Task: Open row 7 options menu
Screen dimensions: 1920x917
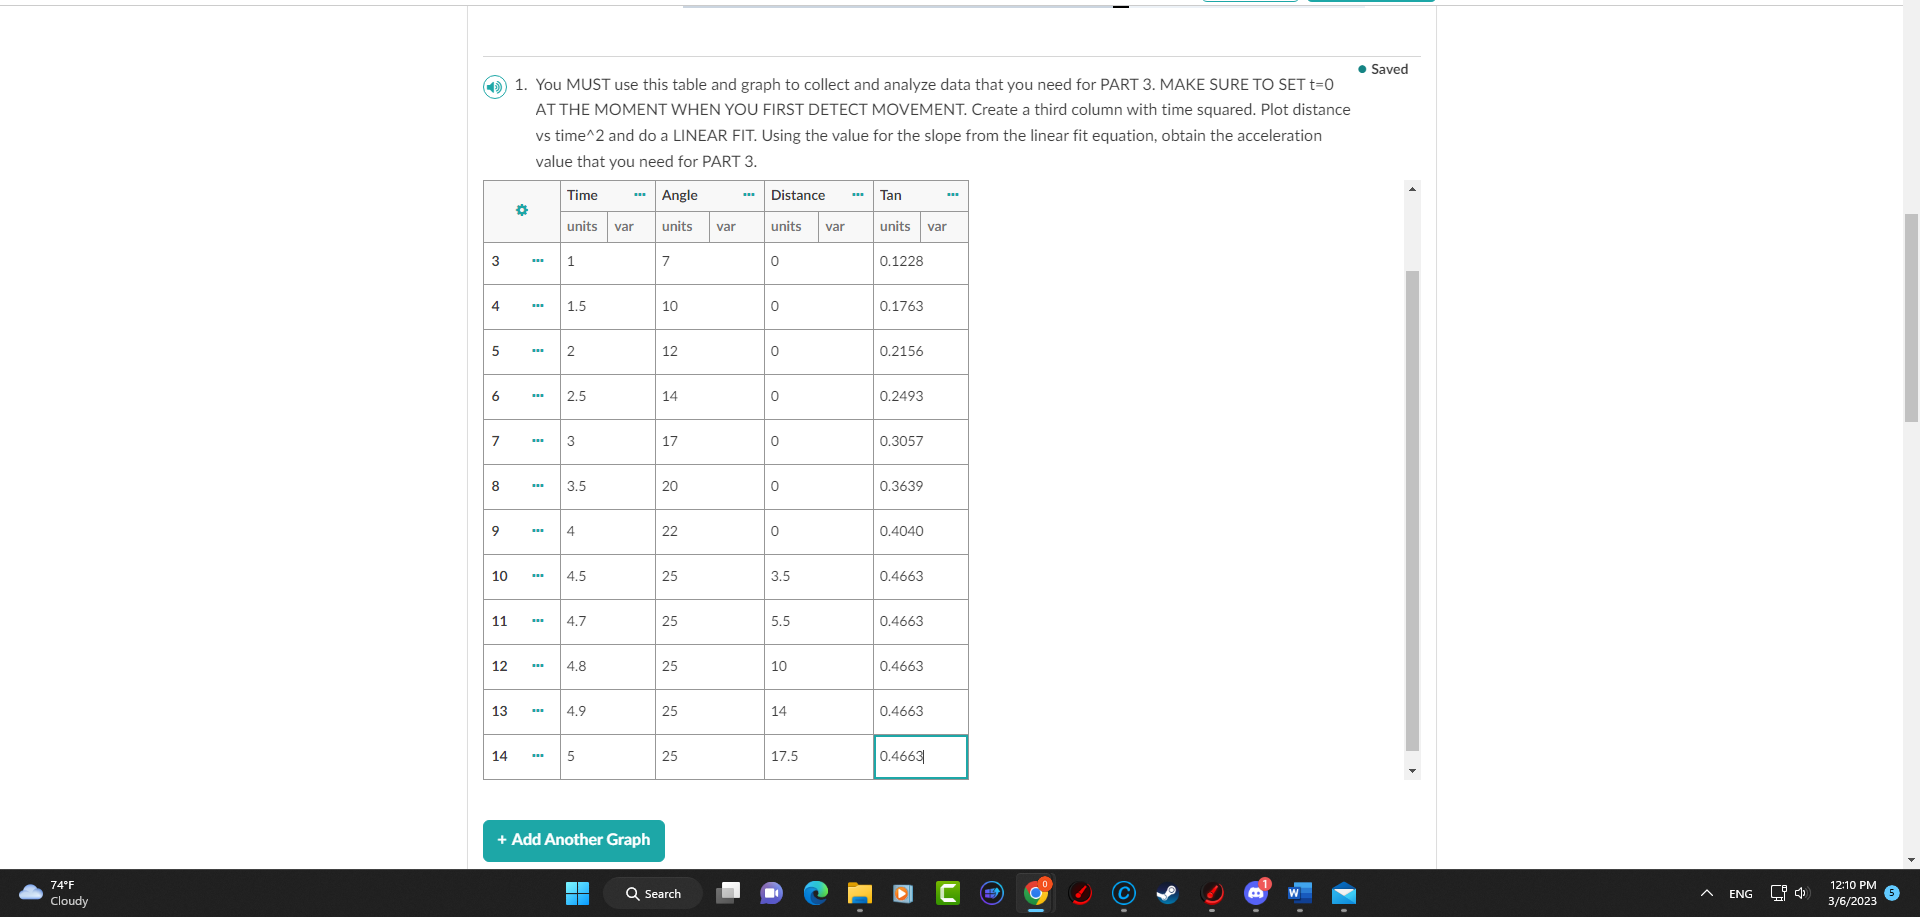Action: click(x=538, y=441)
